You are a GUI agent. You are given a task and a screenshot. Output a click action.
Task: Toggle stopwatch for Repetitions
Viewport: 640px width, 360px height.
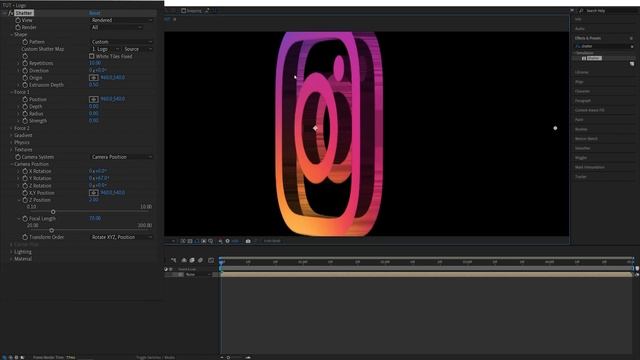pos(25,63)
